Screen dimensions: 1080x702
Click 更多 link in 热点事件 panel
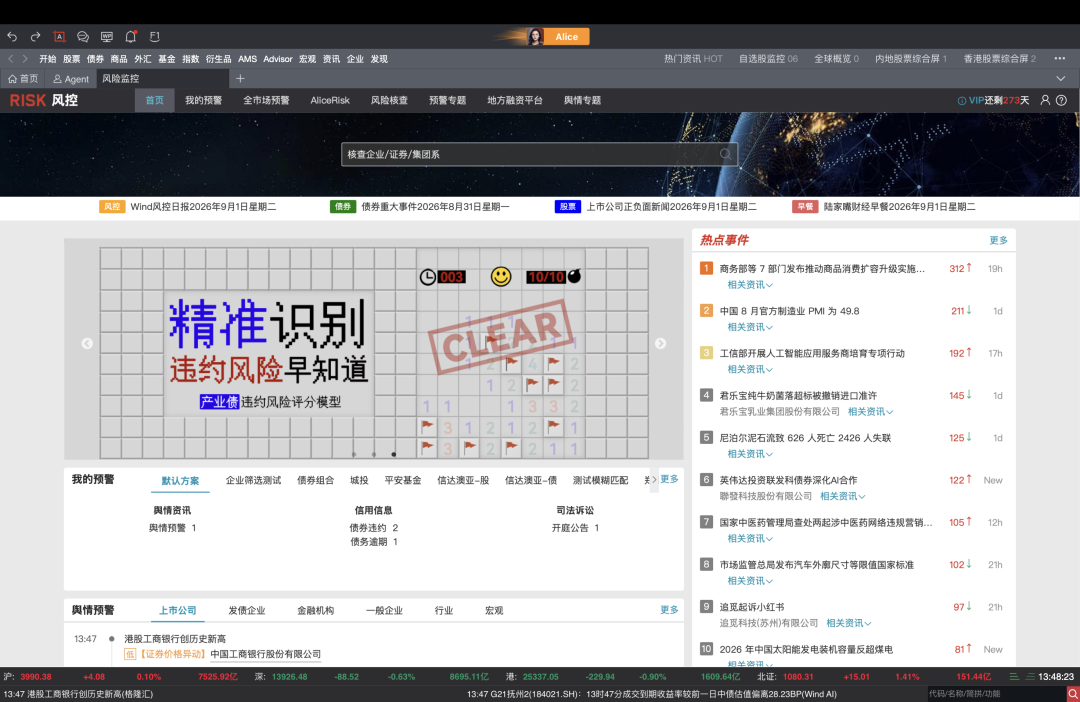(x=998, y=240)
